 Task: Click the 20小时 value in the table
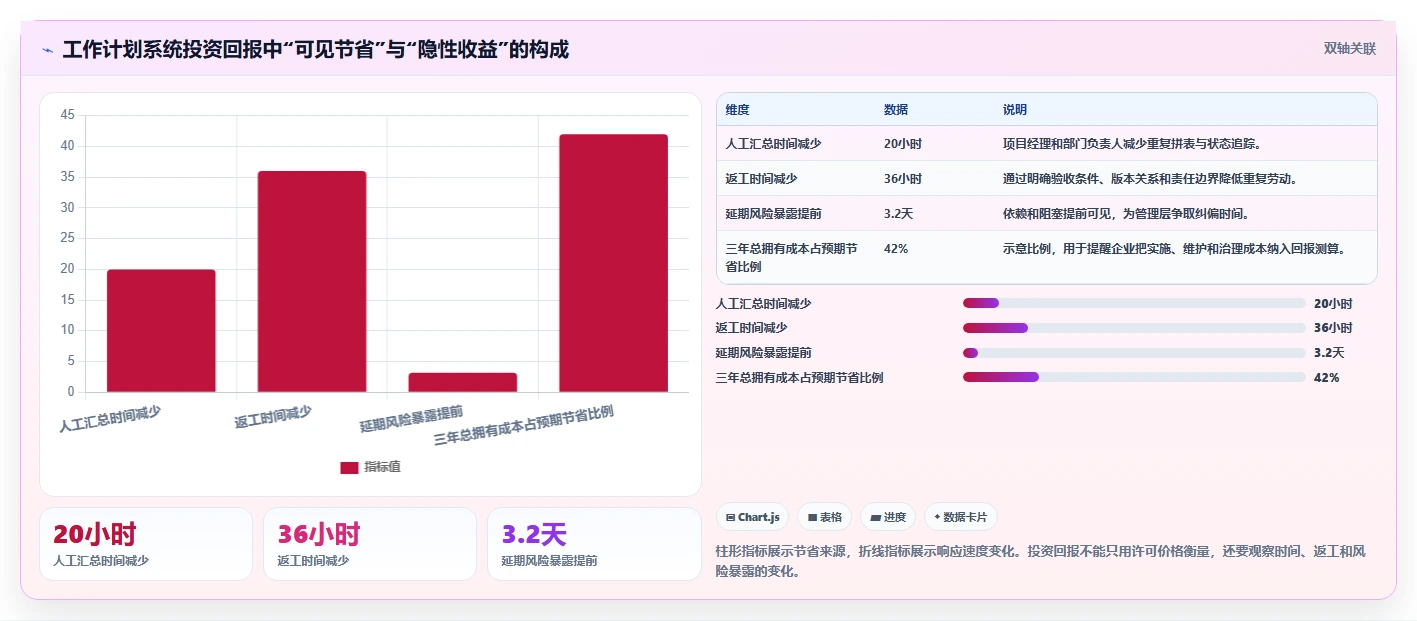click(903, 144)
